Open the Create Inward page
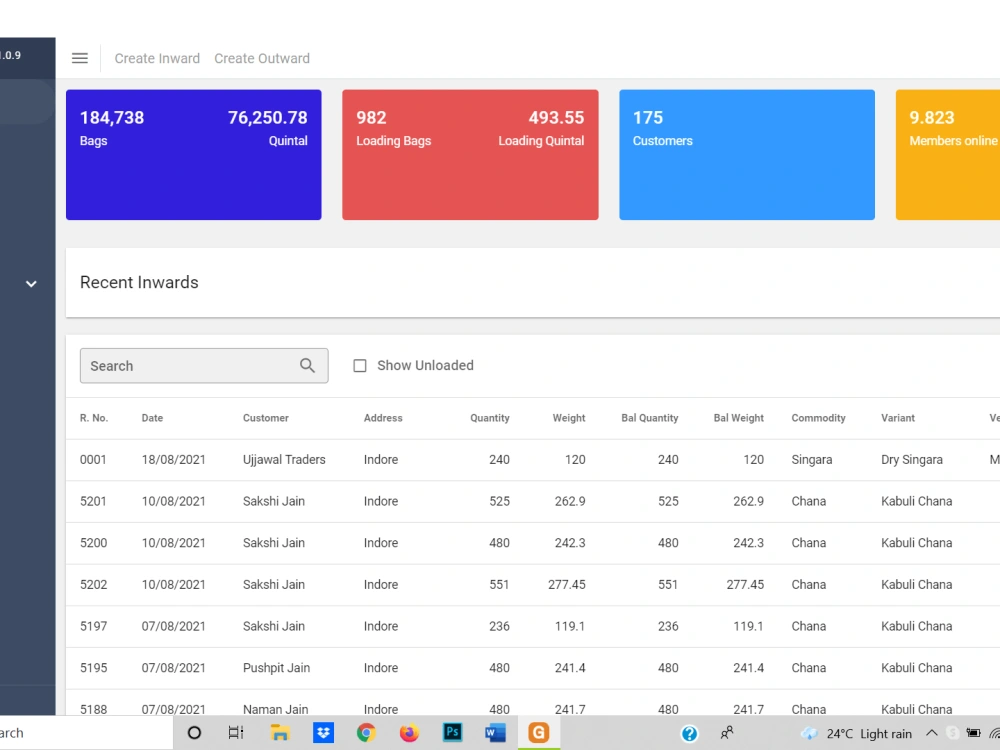The height and width of the screenshot is (750, 1000). tap(157, 58)
